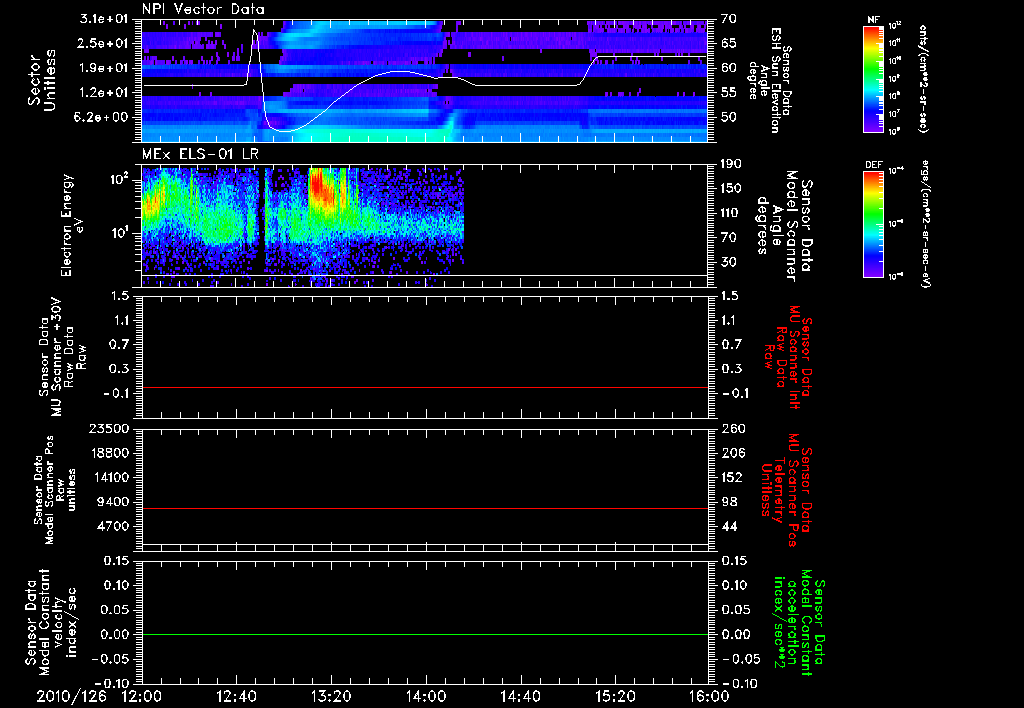Image resolution: width=1024 pixels, height=708 pixels.
Task: Click the '15:20' time axis label
Action: (x=615, y=696)
